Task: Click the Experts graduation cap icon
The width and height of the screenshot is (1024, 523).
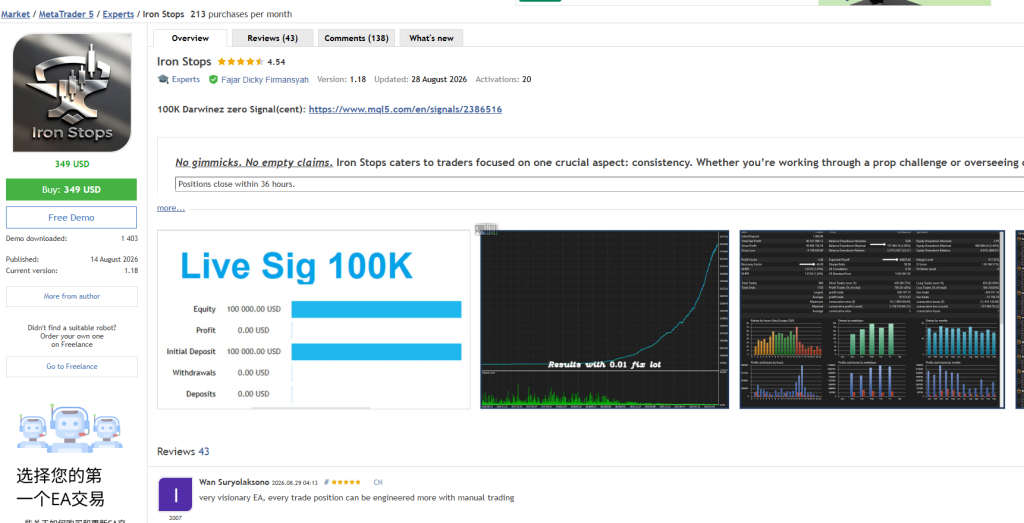Action: (163, 79)
